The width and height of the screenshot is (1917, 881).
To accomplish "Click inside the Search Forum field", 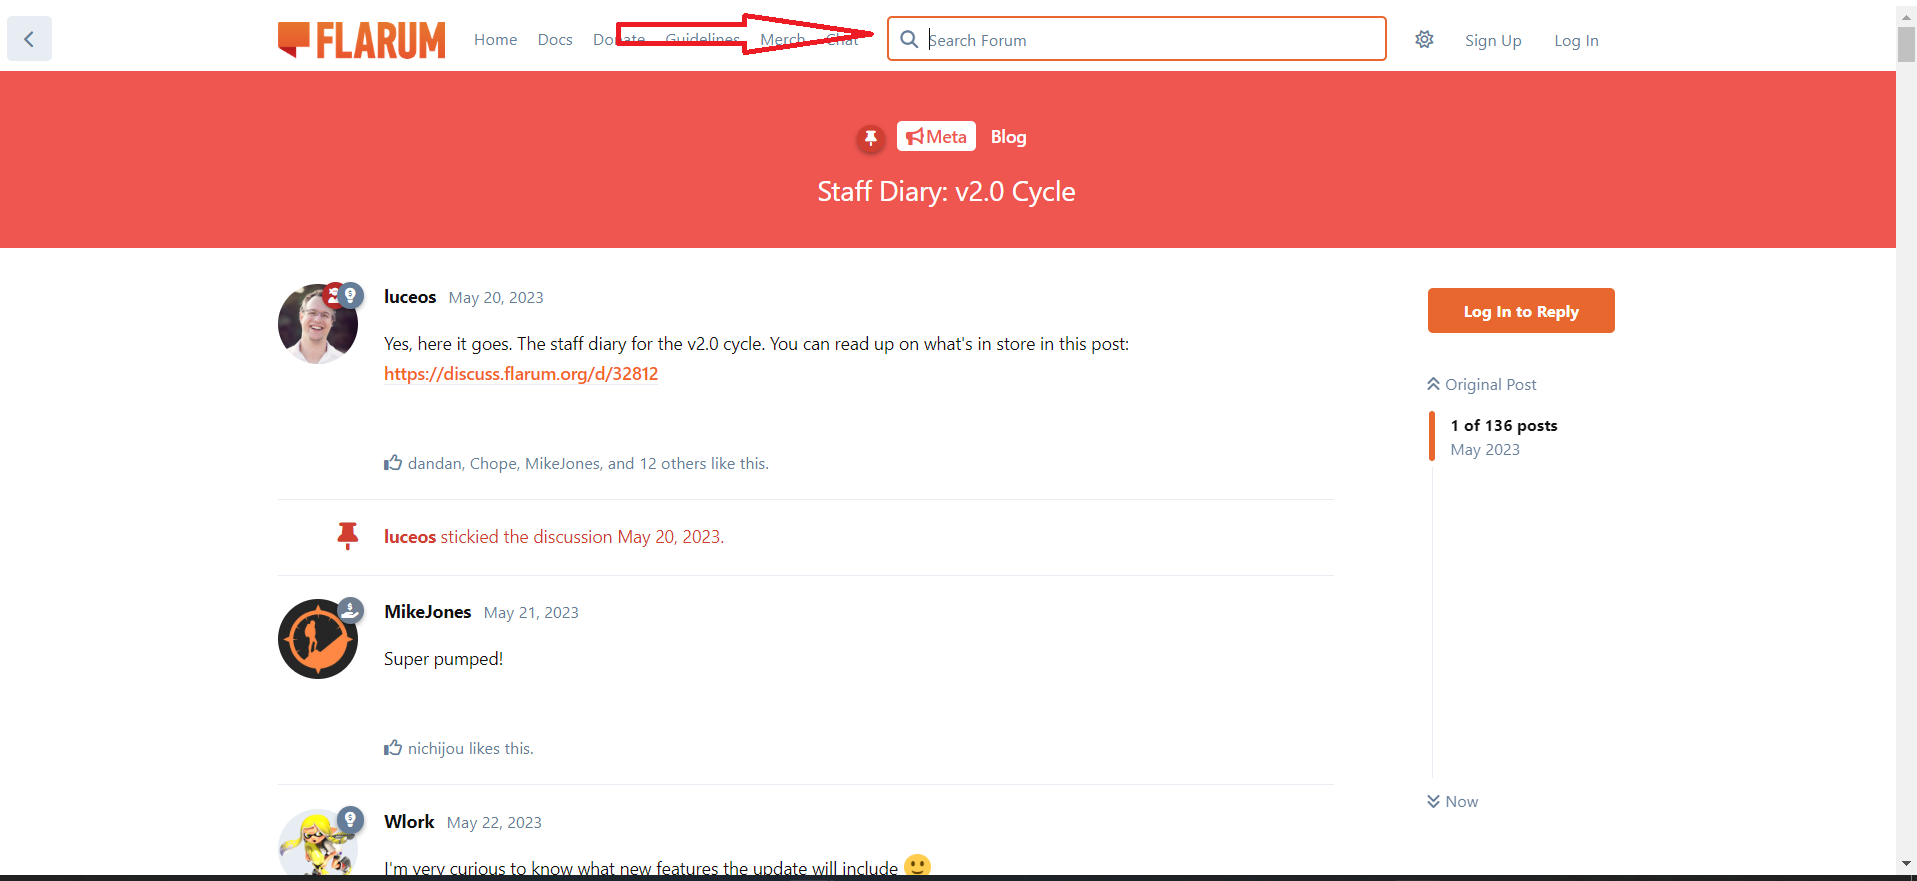I will (1137, 39).
